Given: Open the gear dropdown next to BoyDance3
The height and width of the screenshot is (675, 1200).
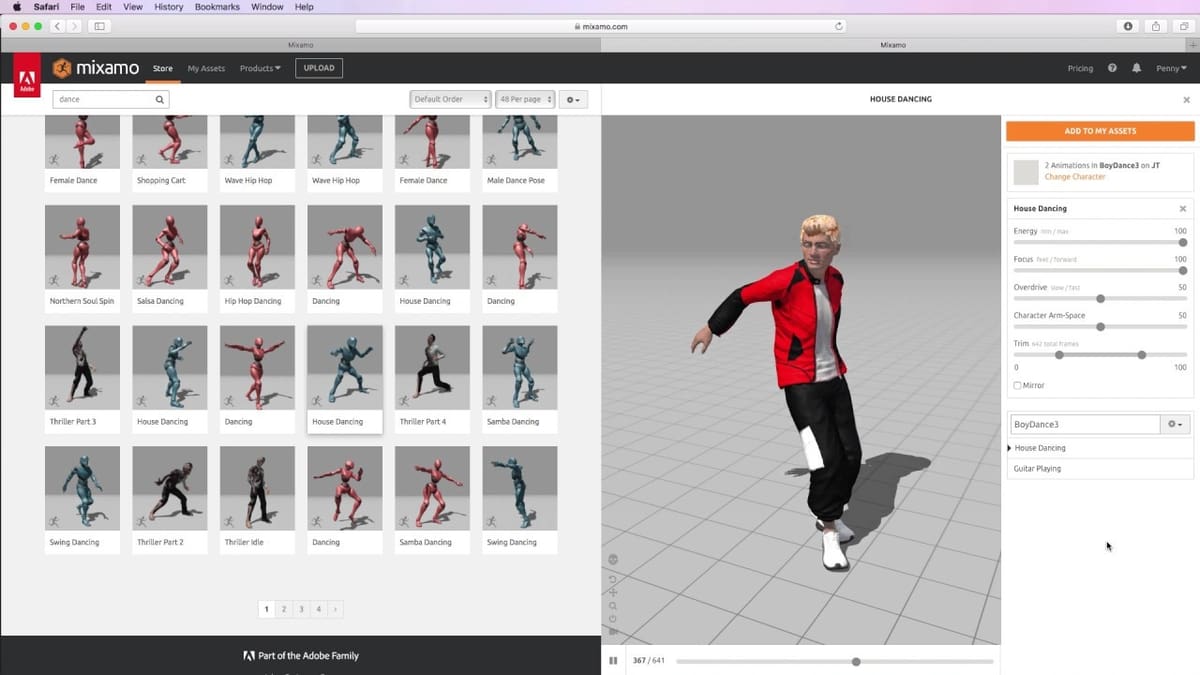Looking at the screenshot, I should pyautogui.click(x=1175, y=424).
